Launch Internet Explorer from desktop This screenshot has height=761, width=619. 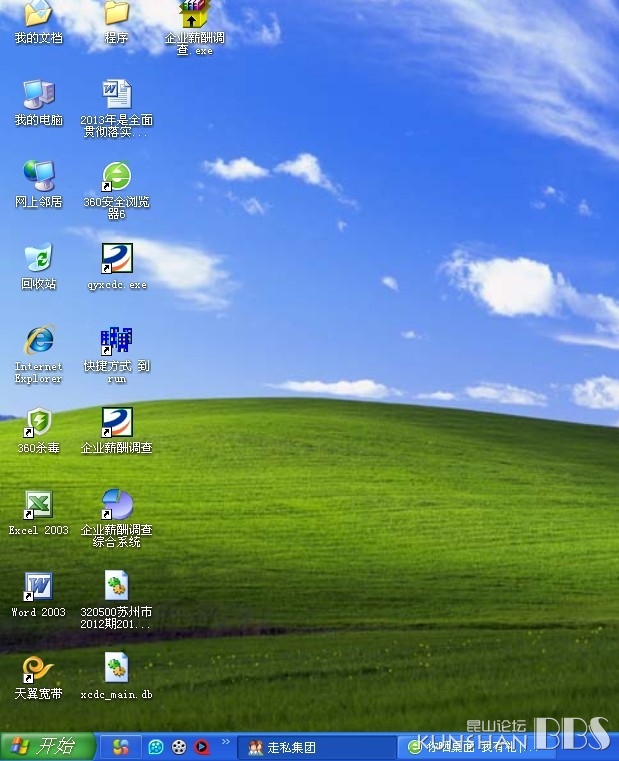39,340
